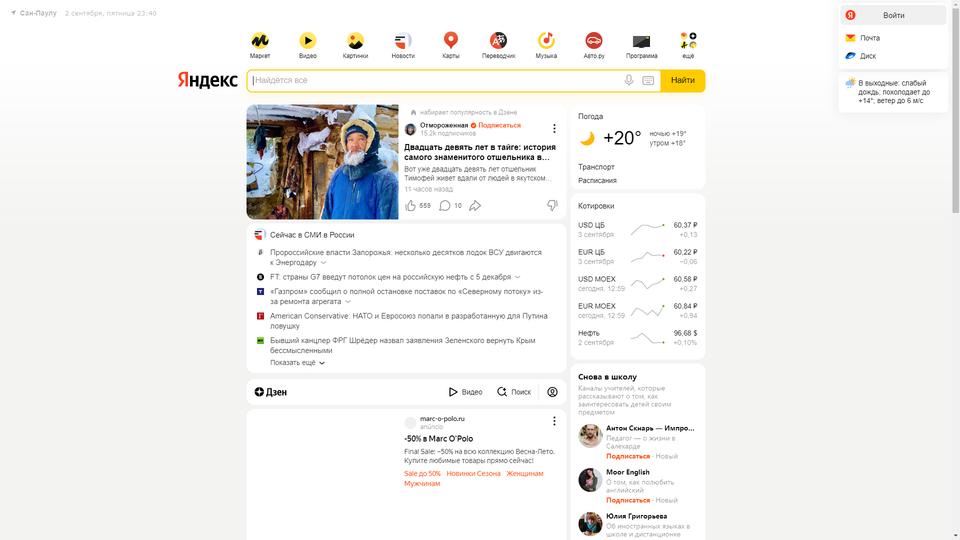Open Поиск in the Дзен bar

(514, 392)
